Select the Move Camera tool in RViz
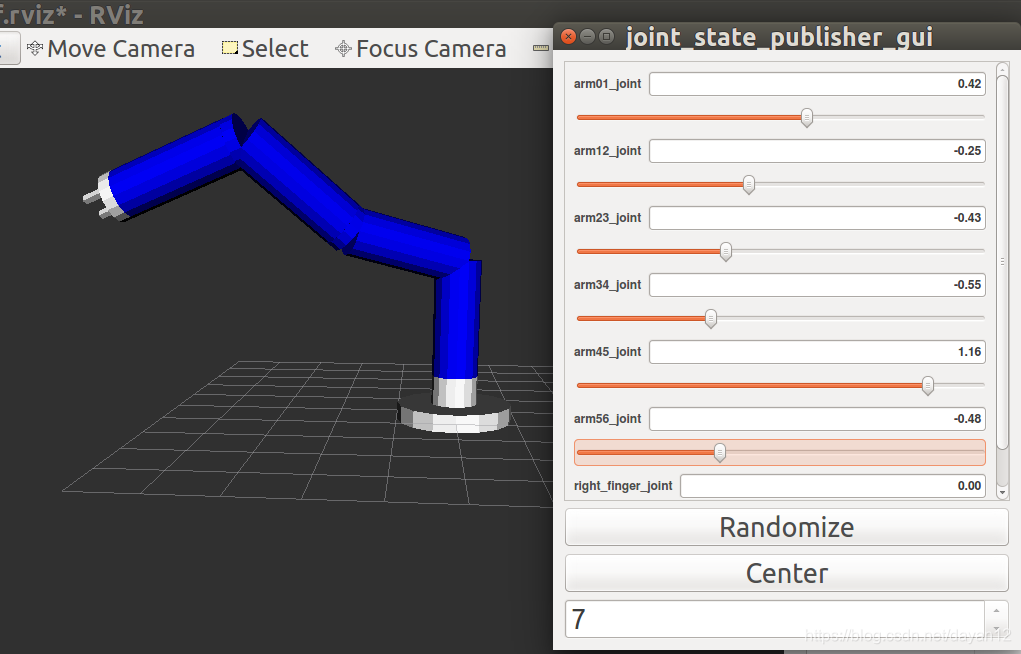The image size is (1021, 654). [111, 49]
